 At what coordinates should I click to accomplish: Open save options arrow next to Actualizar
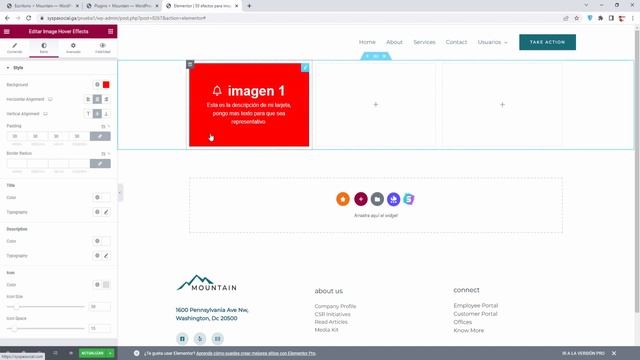[x=111, y=353]
